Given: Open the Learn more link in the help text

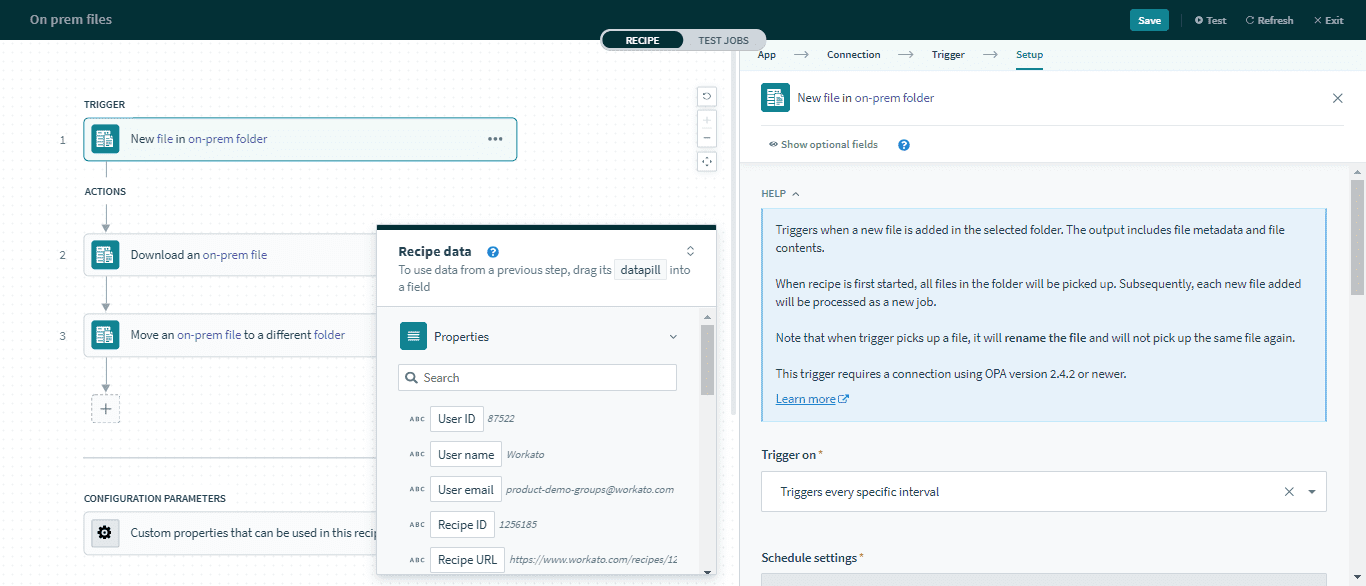Looking at the screenshot, I should pos(806,398).
